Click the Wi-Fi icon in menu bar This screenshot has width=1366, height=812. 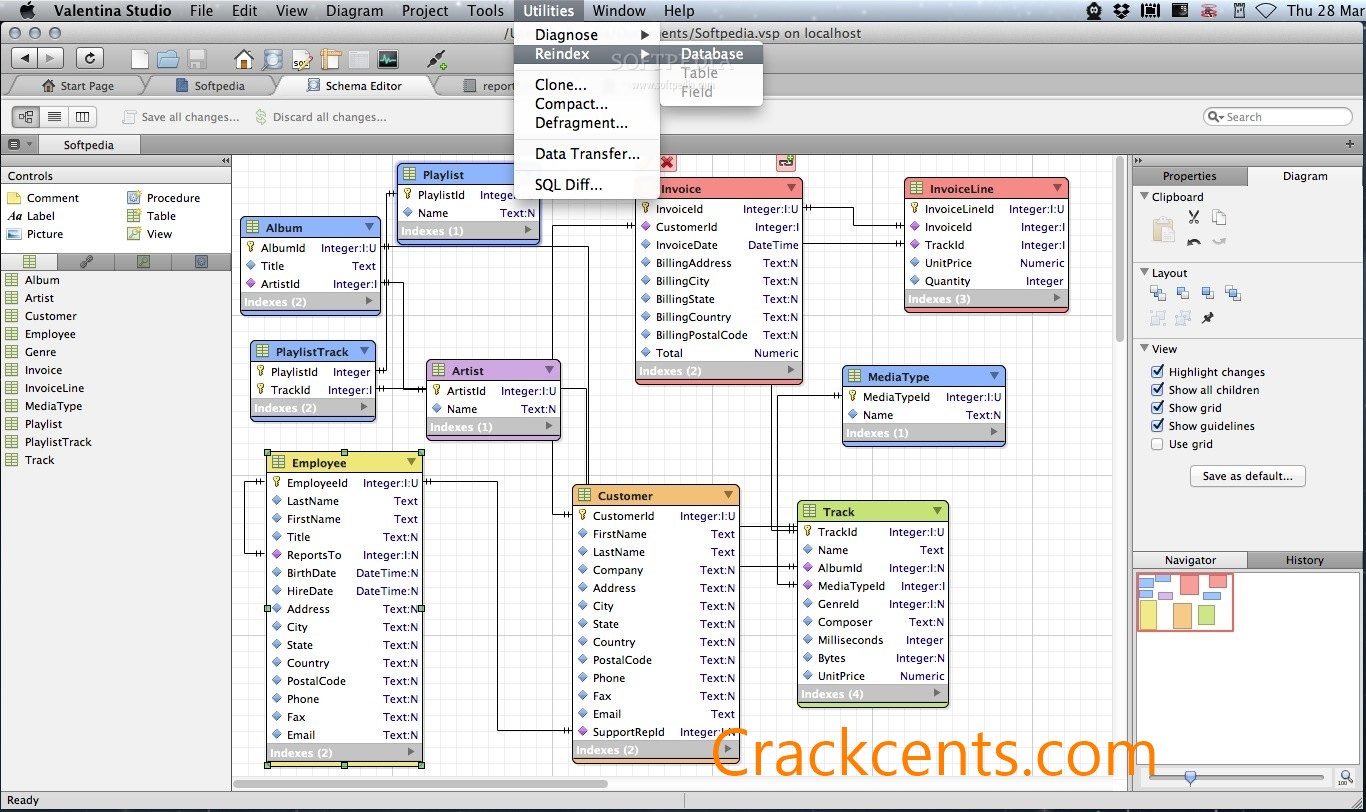(x=1266, y=11)
